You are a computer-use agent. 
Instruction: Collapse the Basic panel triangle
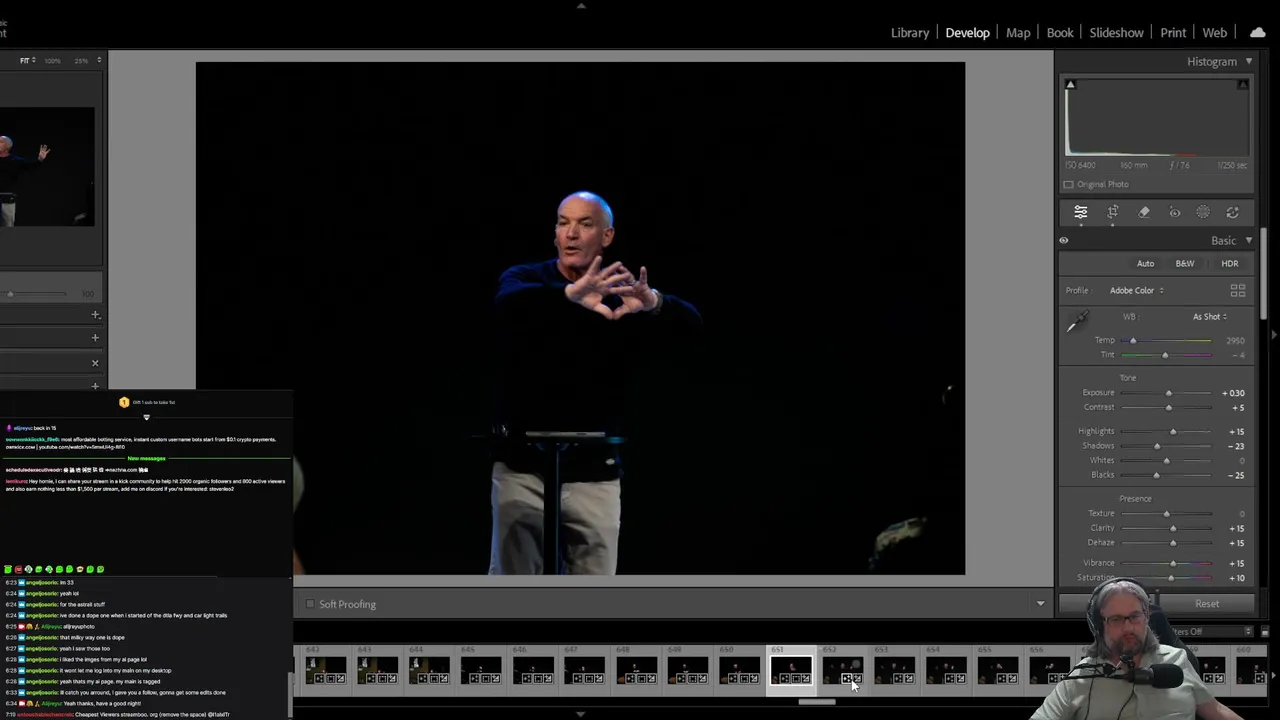[1249, 241]
